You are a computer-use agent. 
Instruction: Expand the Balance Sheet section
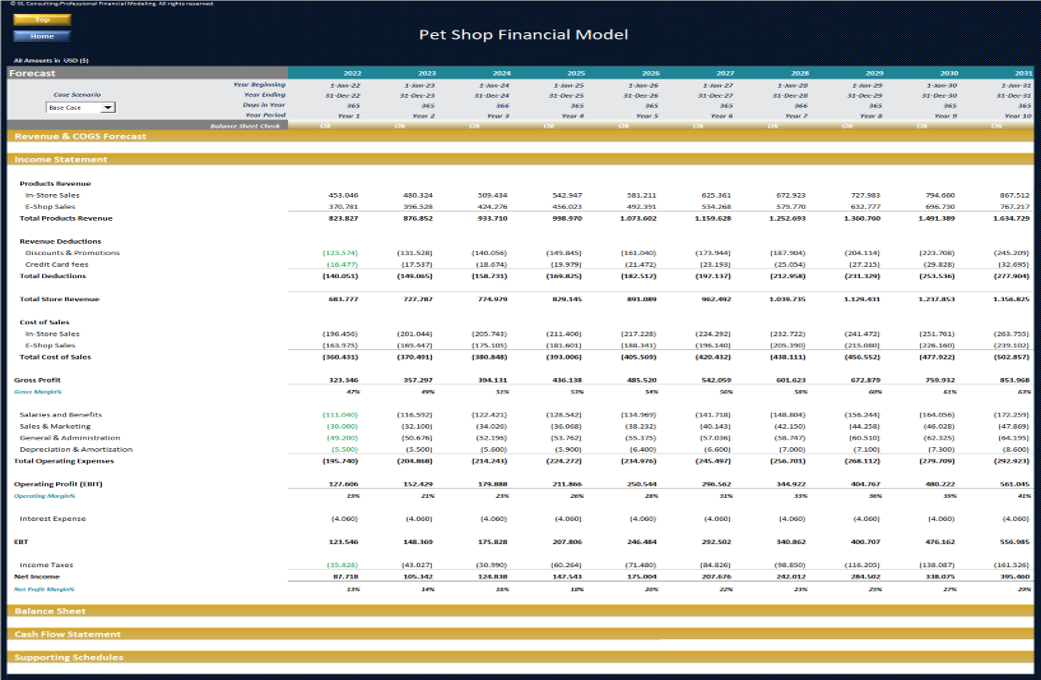pyautogui.click(x=520, y=611)
